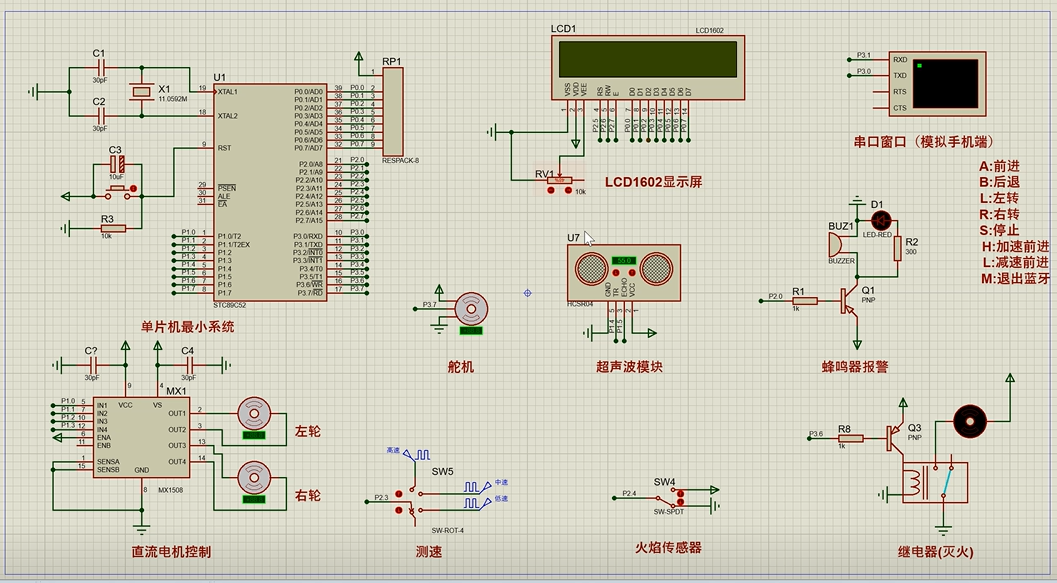Image resolution: width=1057 pixels, height=583 pixels.
Task: Click the C3 10uF capacitor
Action: tap(117, 163)
